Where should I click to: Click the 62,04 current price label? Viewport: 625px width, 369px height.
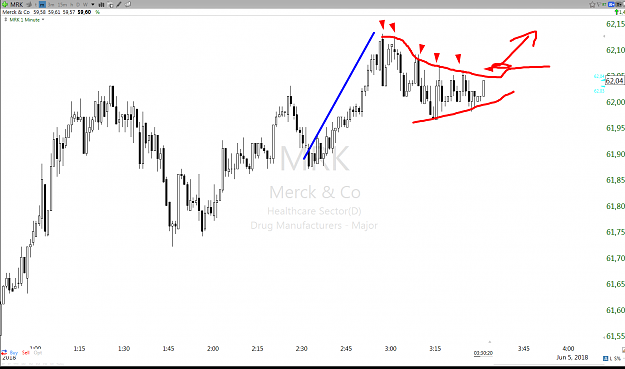(x=614, y=81)
